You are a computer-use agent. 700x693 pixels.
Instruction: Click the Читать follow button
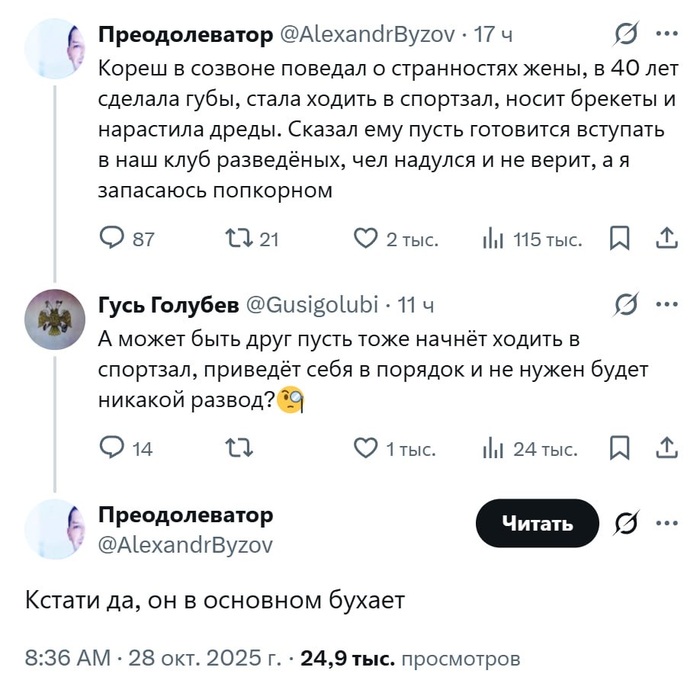(x=537, y=523)
